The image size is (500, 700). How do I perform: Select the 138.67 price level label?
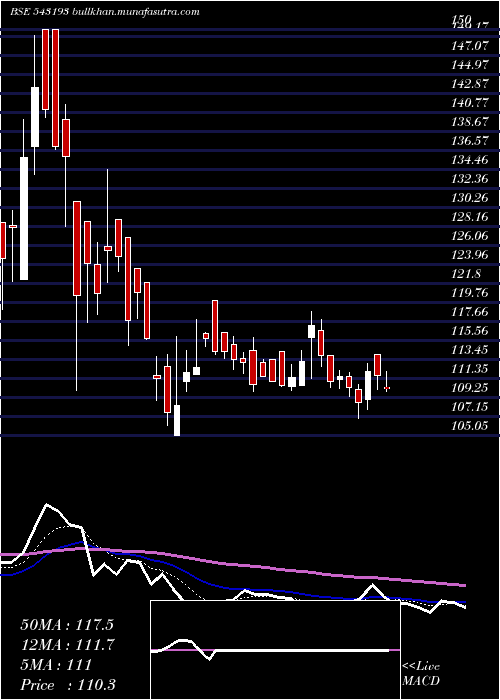pos(470,122)
